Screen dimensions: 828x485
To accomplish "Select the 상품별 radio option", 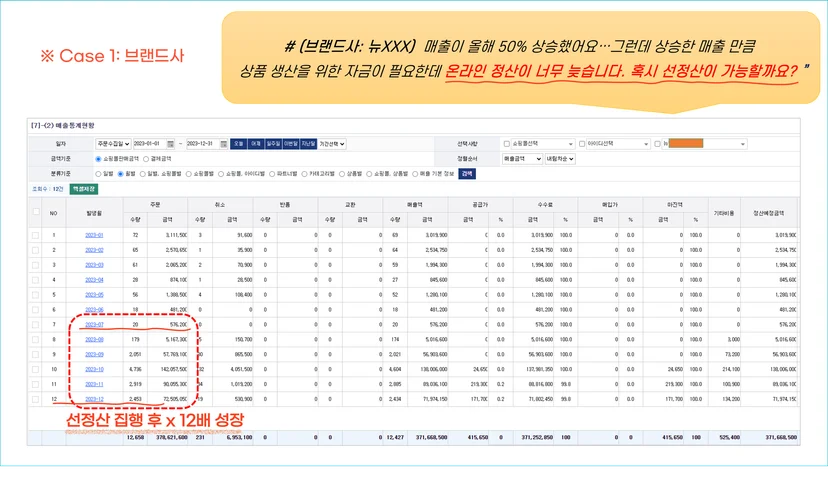I will 342,174.
